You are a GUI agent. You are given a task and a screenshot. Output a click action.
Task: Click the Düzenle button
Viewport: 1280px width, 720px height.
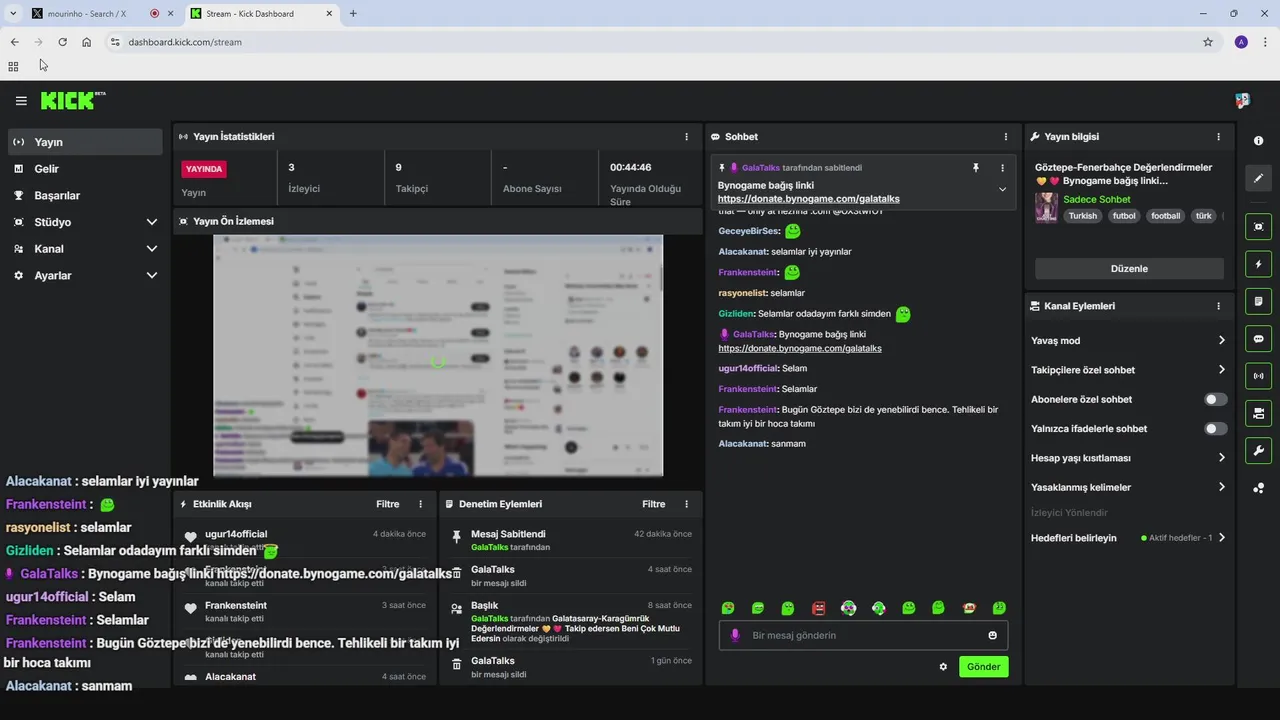[1129, 269]
